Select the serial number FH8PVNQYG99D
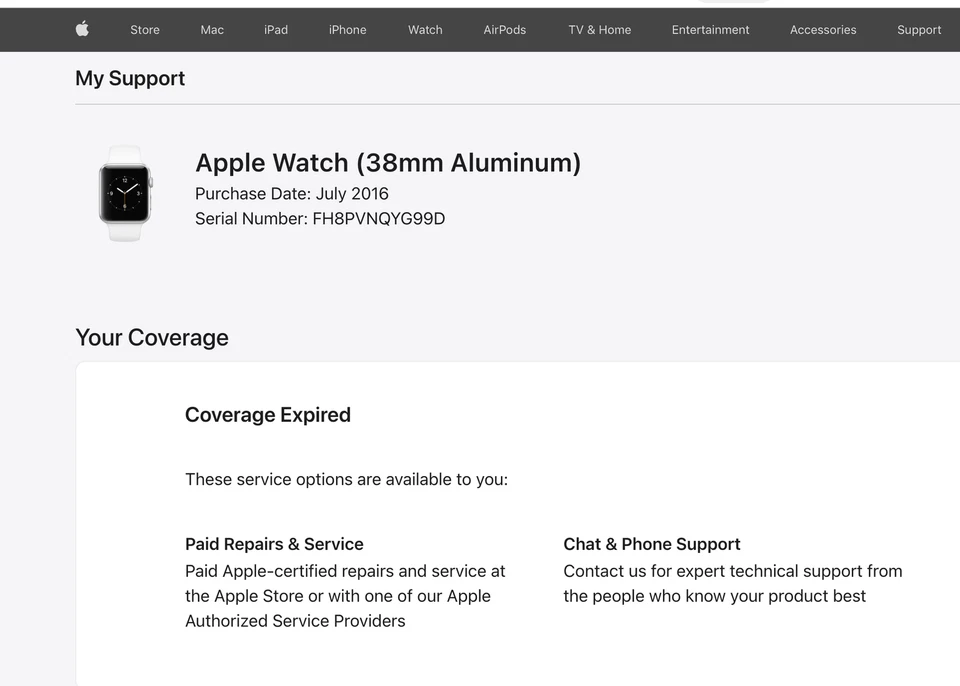Screen dimensions: 960x686 tap(320, 218)
